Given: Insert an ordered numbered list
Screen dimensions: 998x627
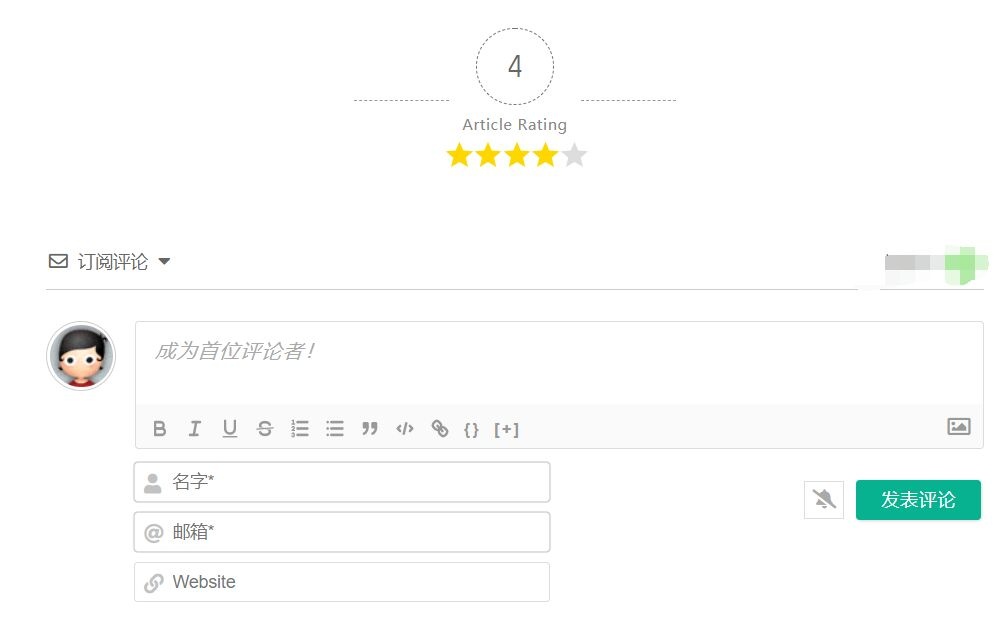Looking at the screenshot, I should 300,429.
